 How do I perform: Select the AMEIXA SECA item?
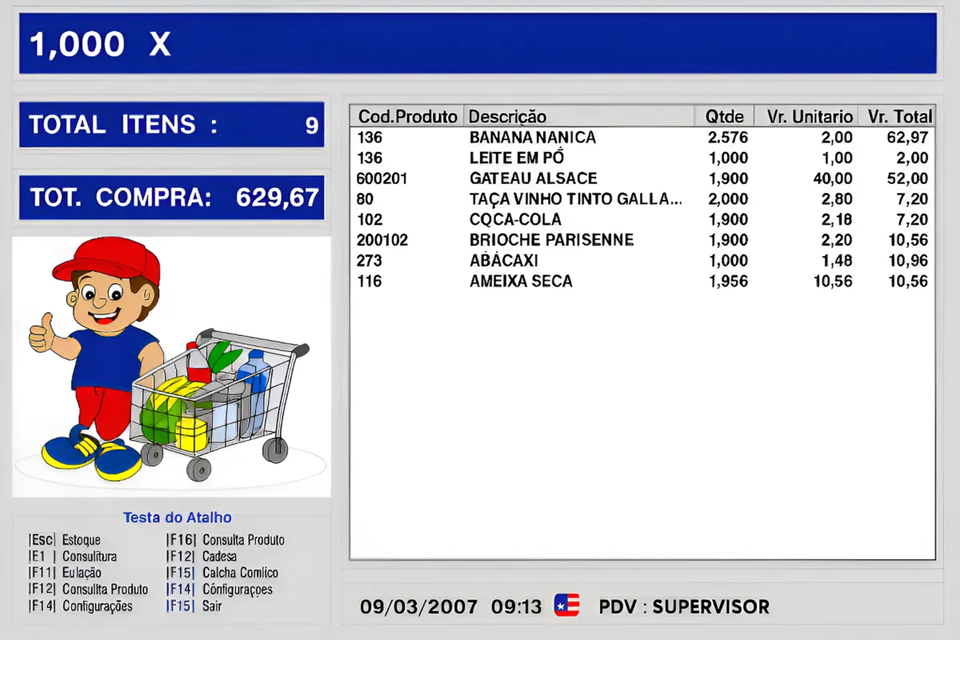point(642,281)
